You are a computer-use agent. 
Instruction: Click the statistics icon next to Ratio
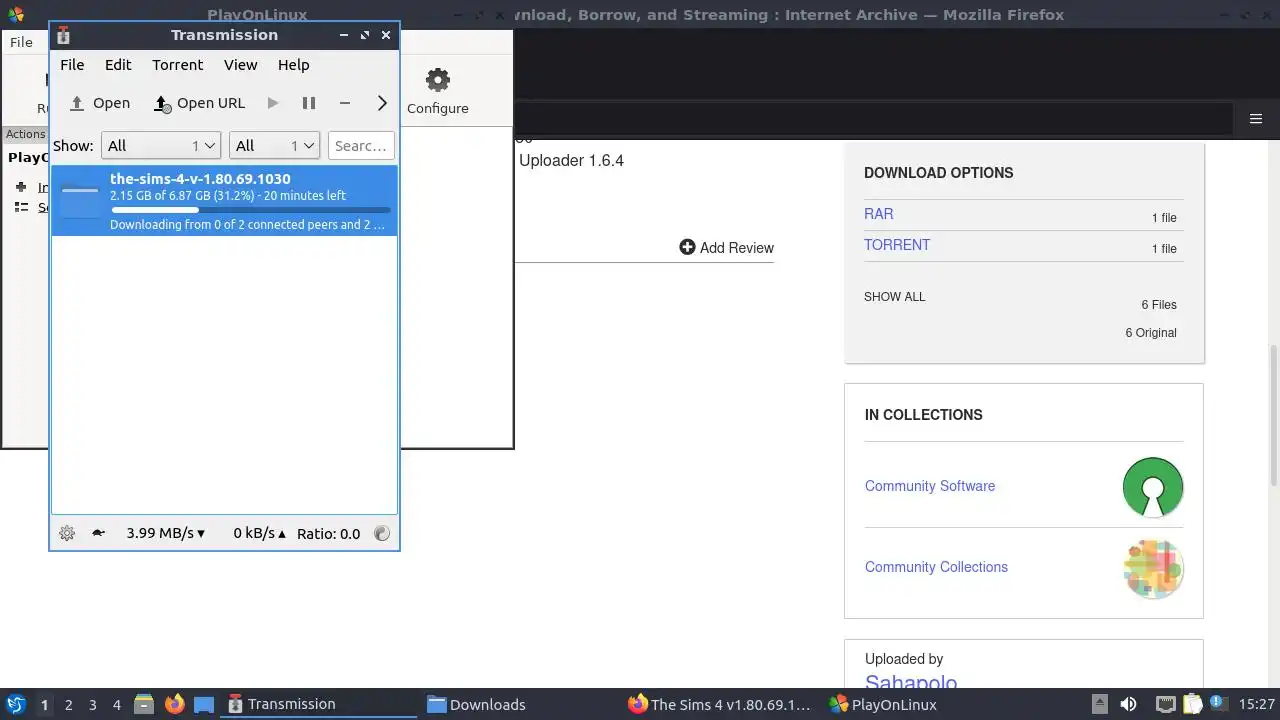pos(382,533)
